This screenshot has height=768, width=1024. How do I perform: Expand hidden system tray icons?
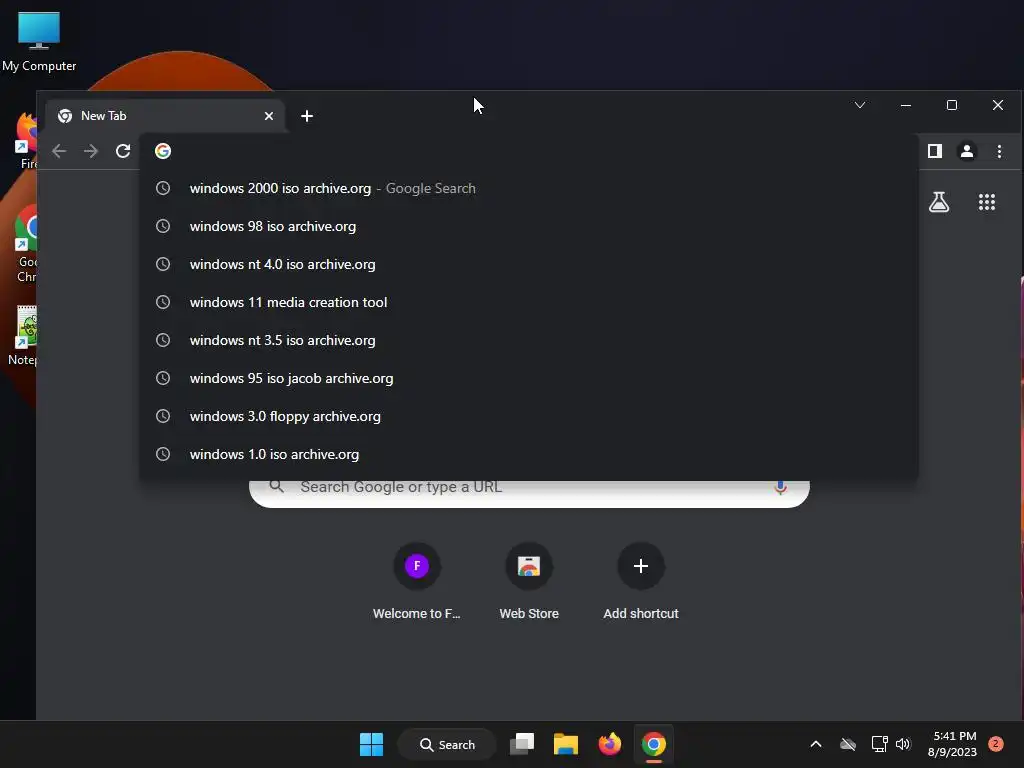[x=816, y=744]
